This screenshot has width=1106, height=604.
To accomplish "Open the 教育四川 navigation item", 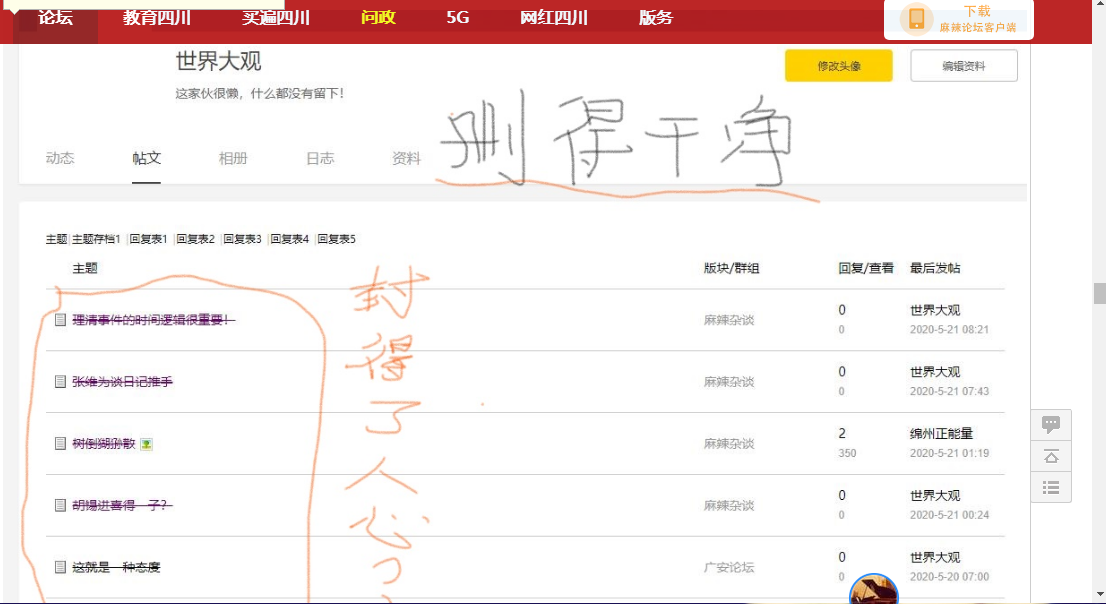I will pyautogui.click(x=157, y=18).
